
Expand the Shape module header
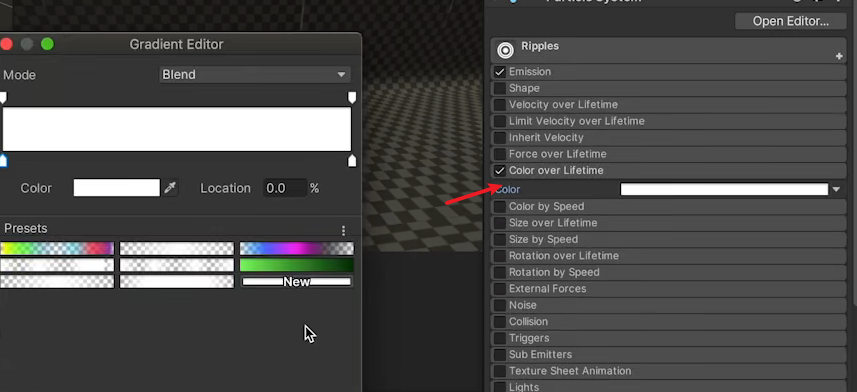coord(668,88)
